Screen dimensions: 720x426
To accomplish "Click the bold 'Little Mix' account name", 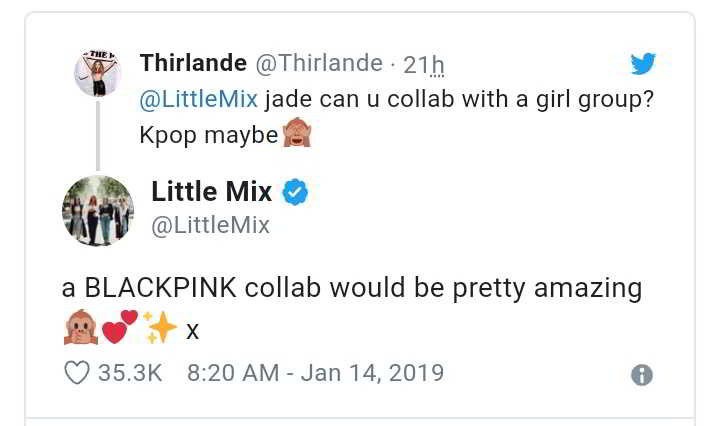I will coord(211,191).
